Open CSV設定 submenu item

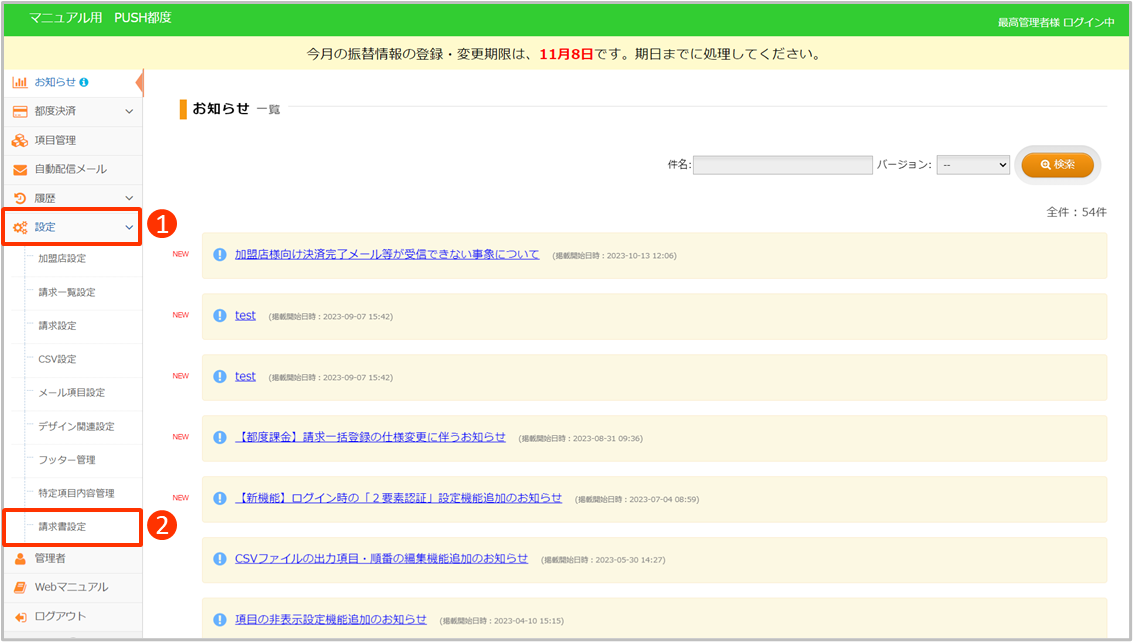pos(57,359)
